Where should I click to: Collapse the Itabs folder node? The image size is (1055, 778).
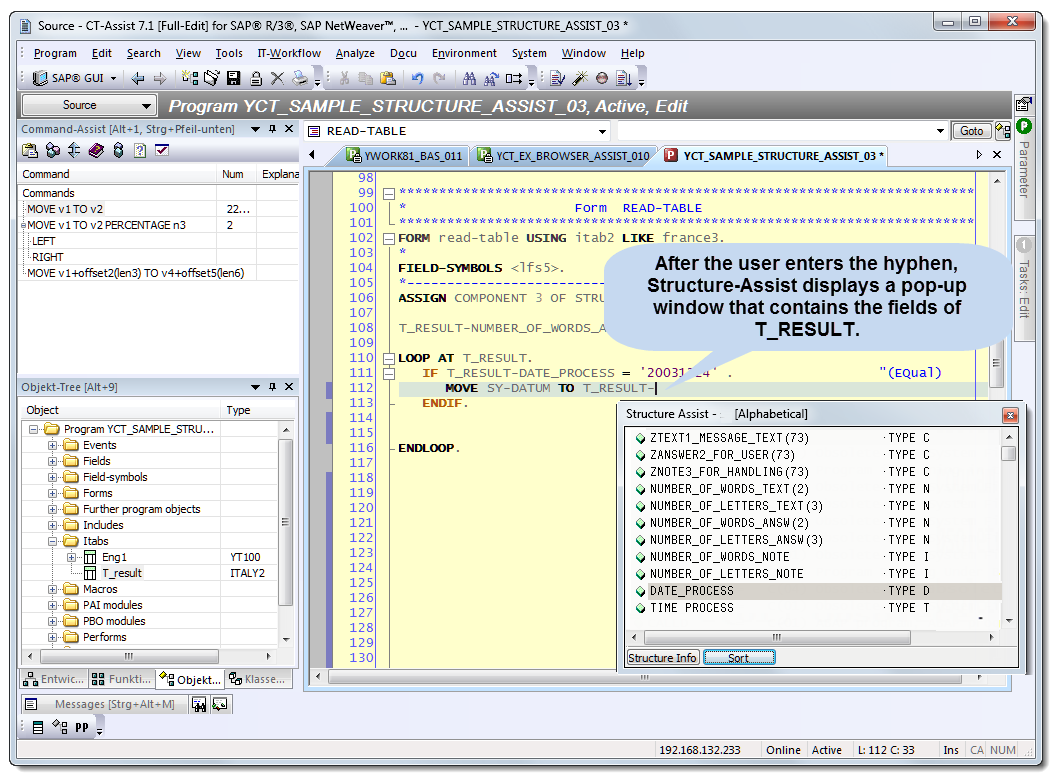click(53, 541)
